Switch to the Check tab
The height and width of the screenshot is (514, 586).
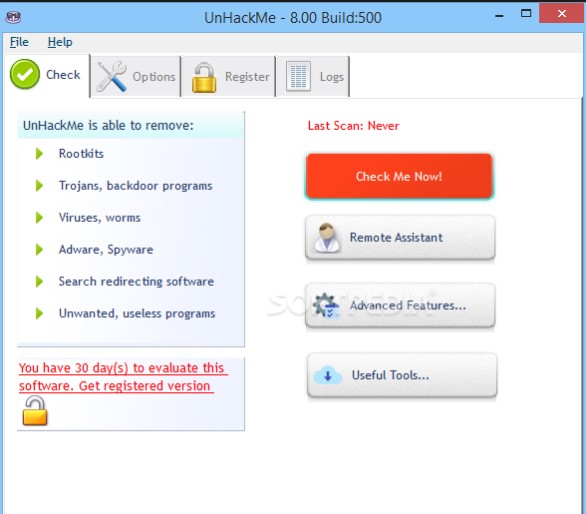click(47, 76)
